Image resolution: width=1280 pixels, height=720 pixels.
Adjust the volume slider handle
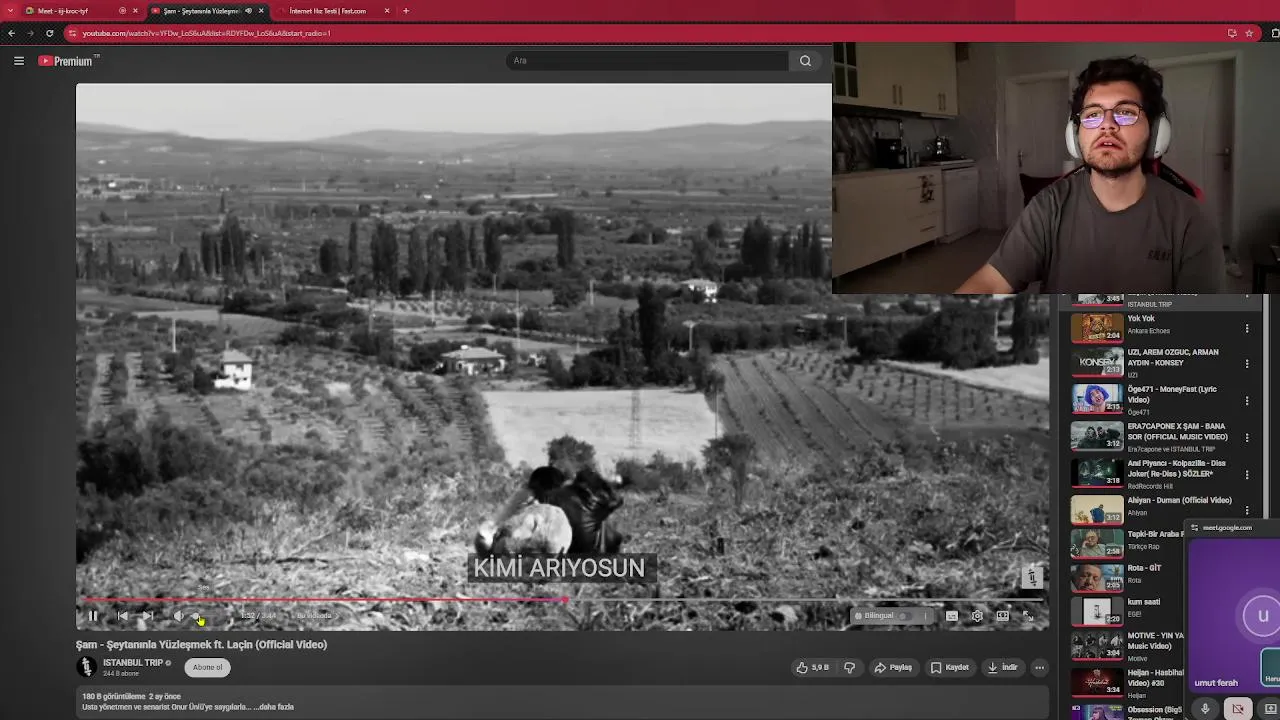coord(198,616)
